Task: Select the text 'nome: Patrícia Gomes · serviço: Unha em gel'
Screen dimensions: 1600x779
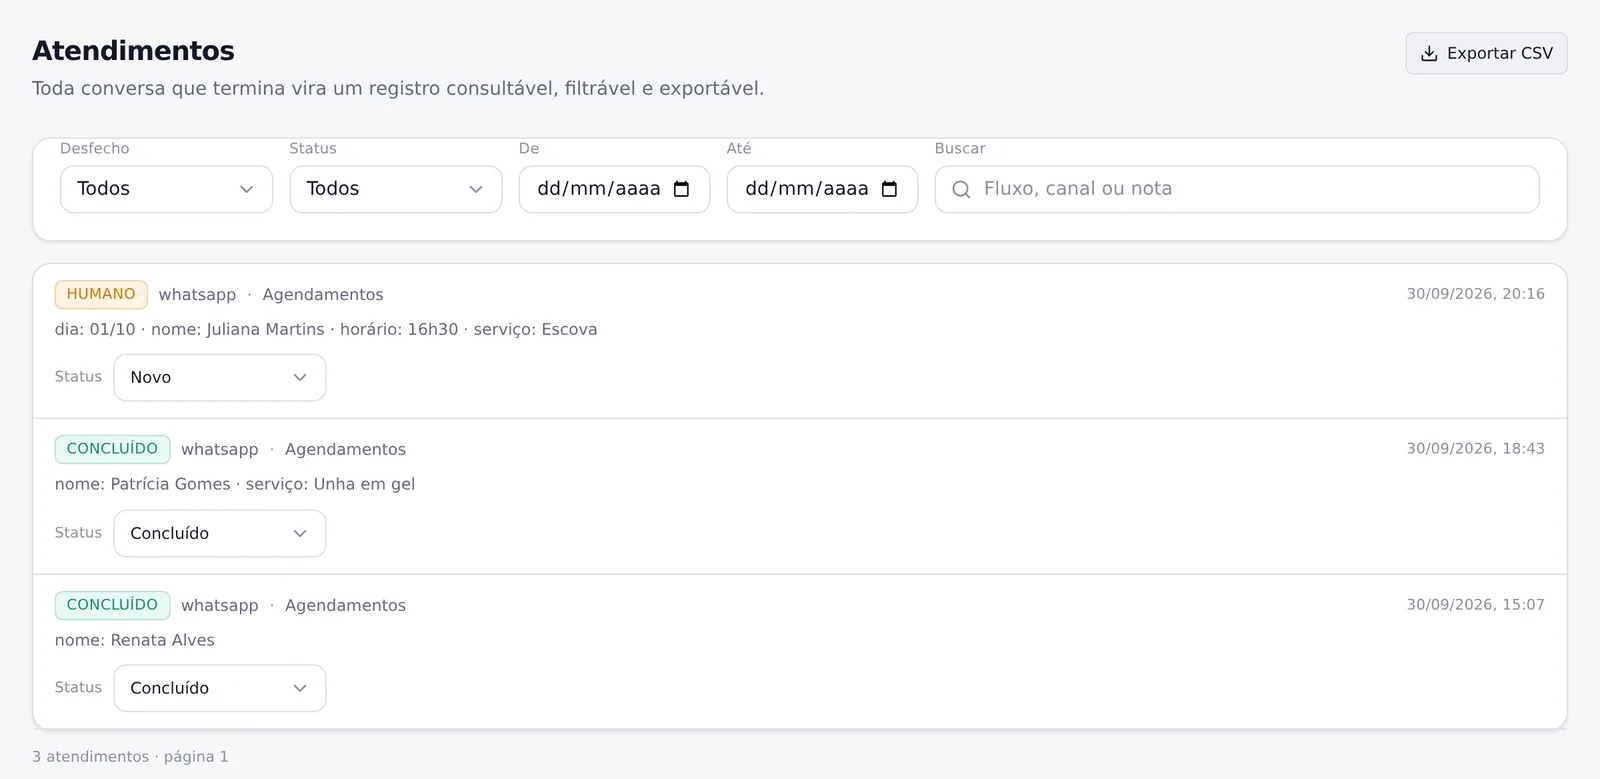Action: point(235,484)
